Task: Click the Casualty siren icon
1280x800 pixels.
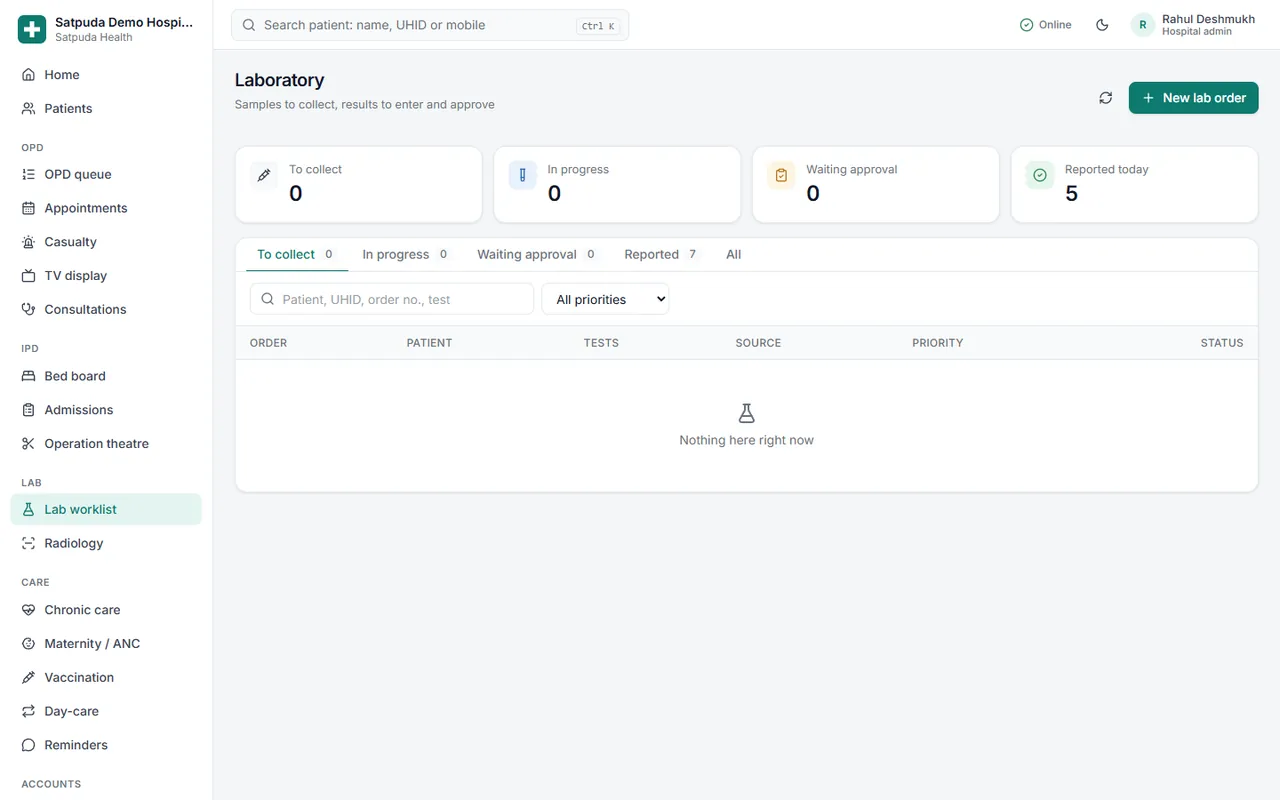Action: tap(28, 242)
